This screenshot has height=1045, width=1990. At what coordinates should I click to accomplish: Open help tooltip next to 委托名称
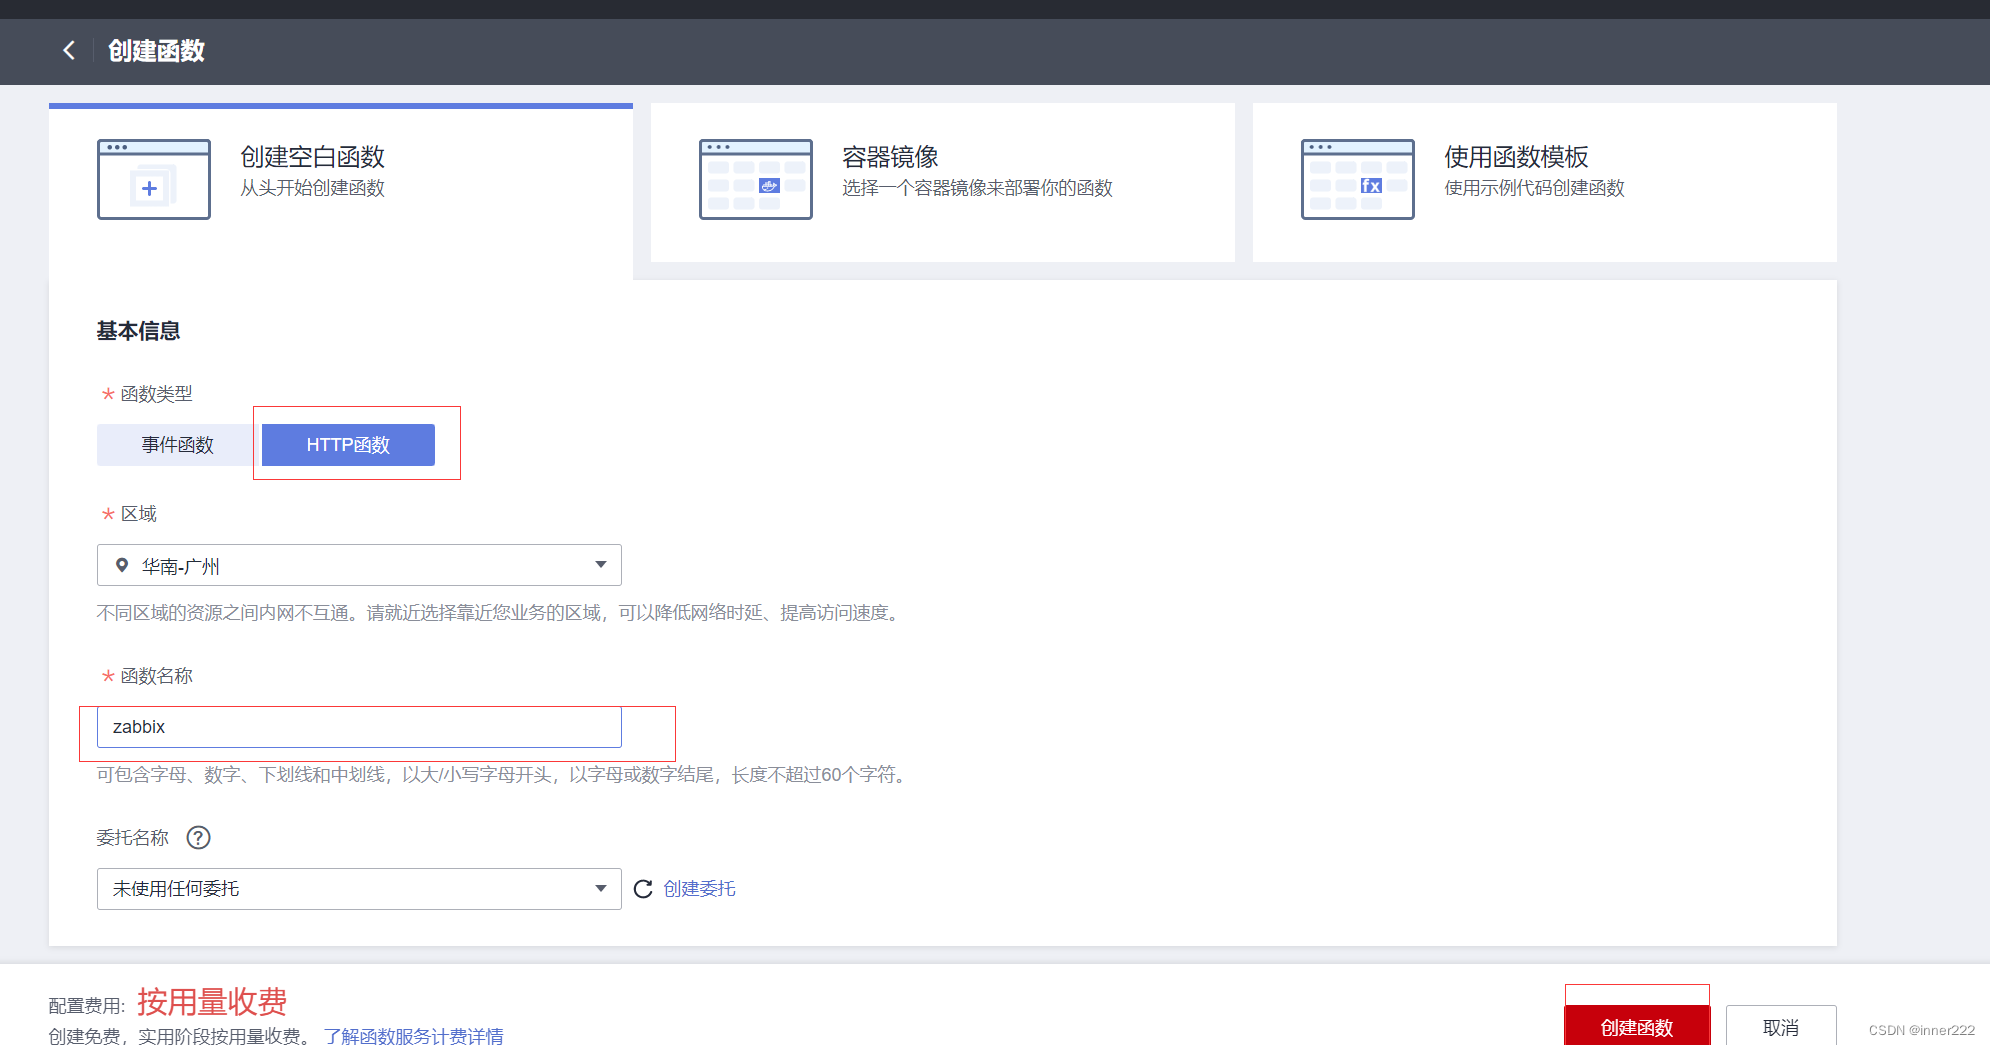pyautogui.click(x=199, y=838)
